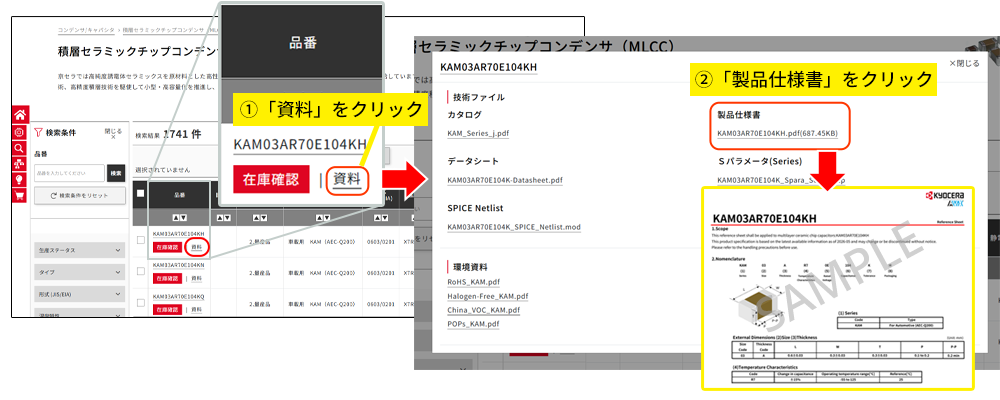
Task: Expand the 形式 (JIS/EIA) dropdown
Action: [x=80, y=293]
